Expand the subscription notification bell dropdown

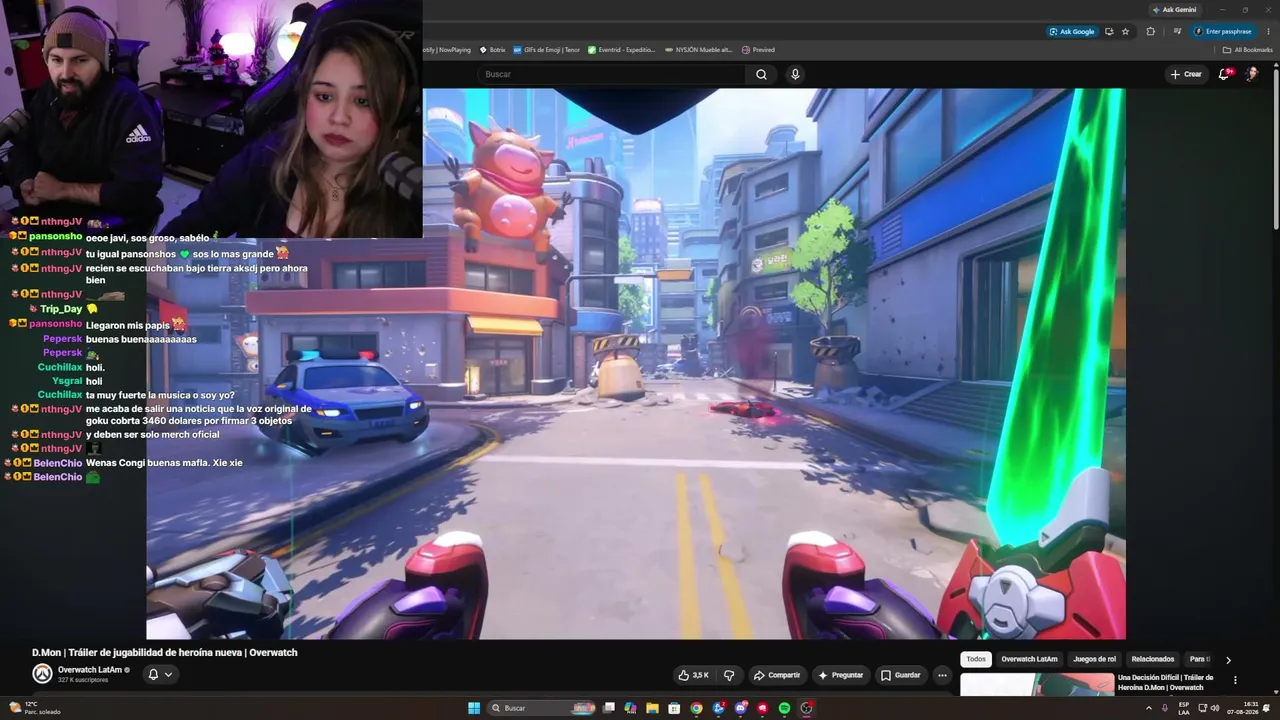click(x=160, y=674)
